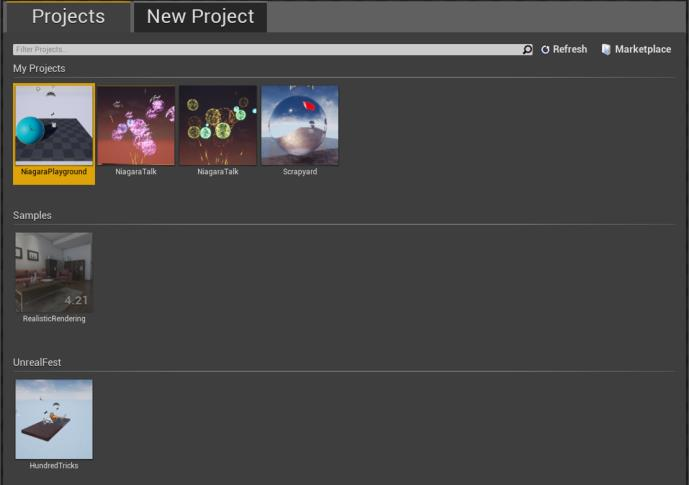
Task: Switch to the Projects tab
Action: tap(68, 17)
